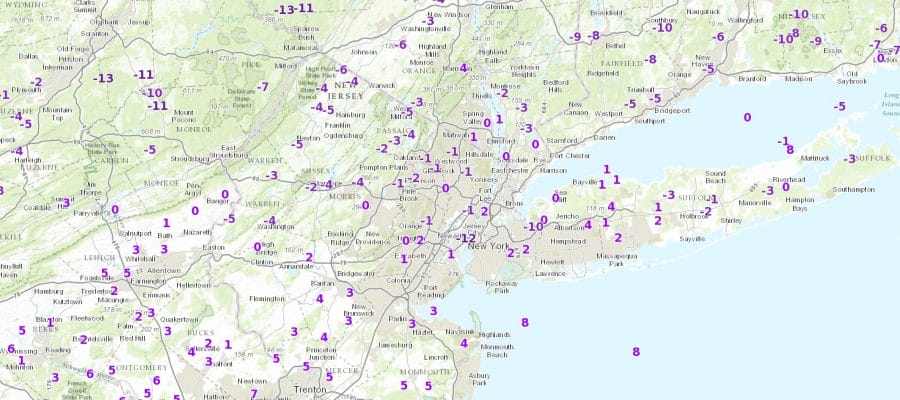The height and width of the screenshot is (400, 900).
Task: Click the Southampton label on Long Island
Action: pos(852,188)
